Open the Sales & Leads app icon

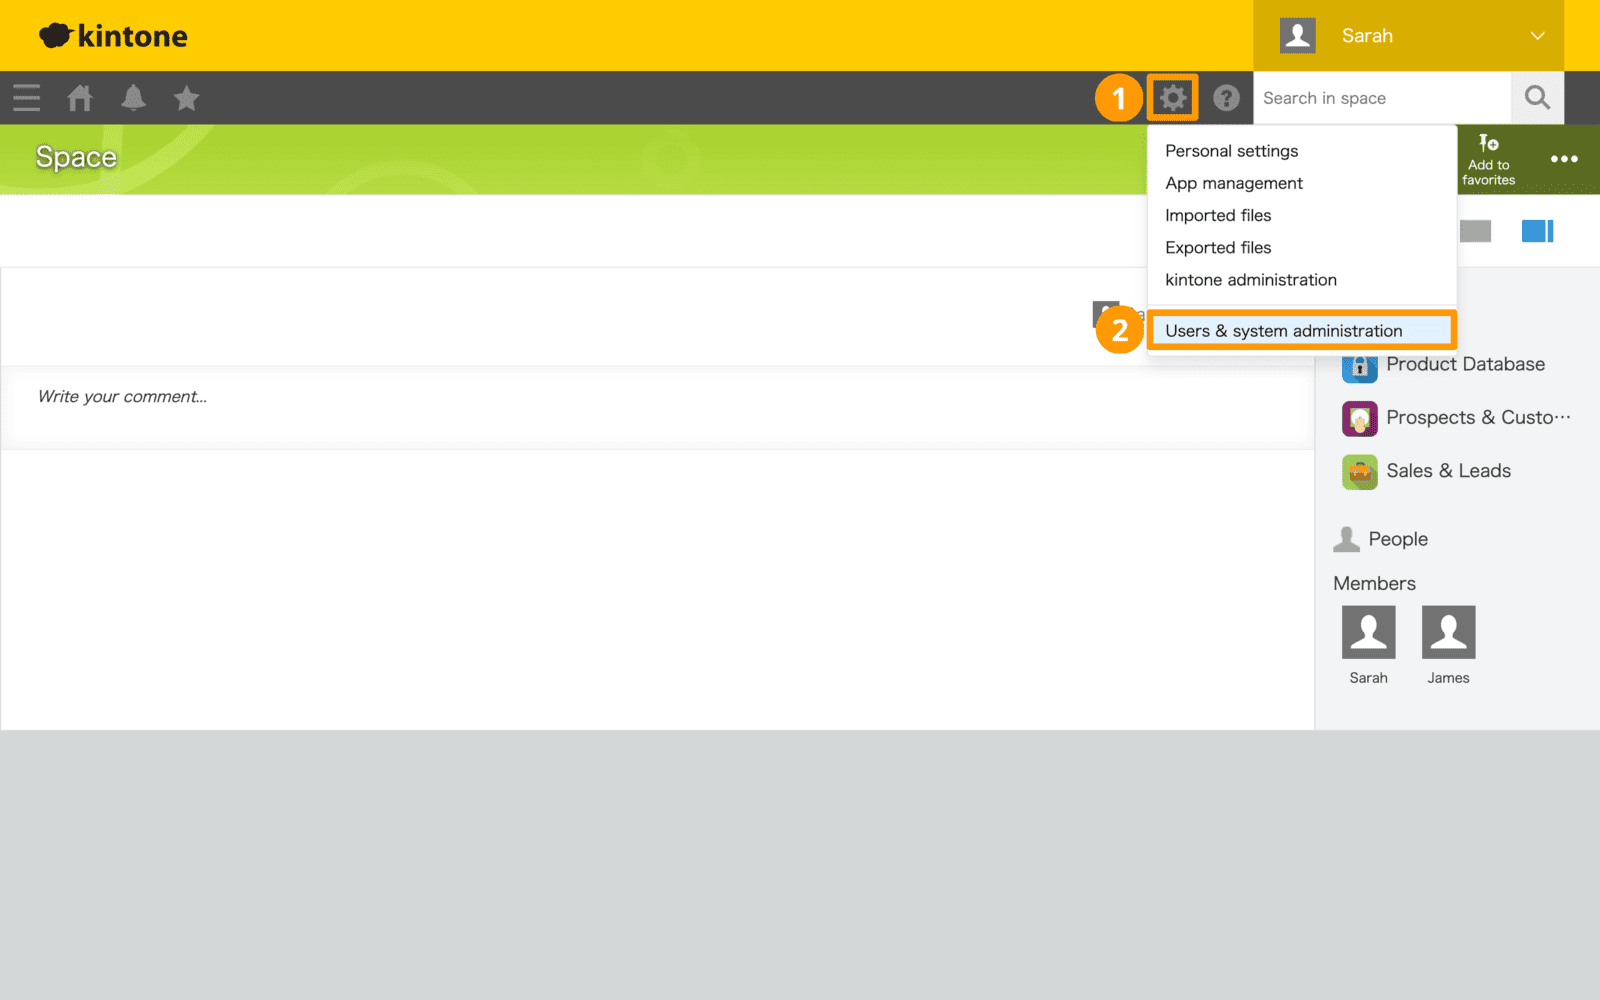point(1359,471)
